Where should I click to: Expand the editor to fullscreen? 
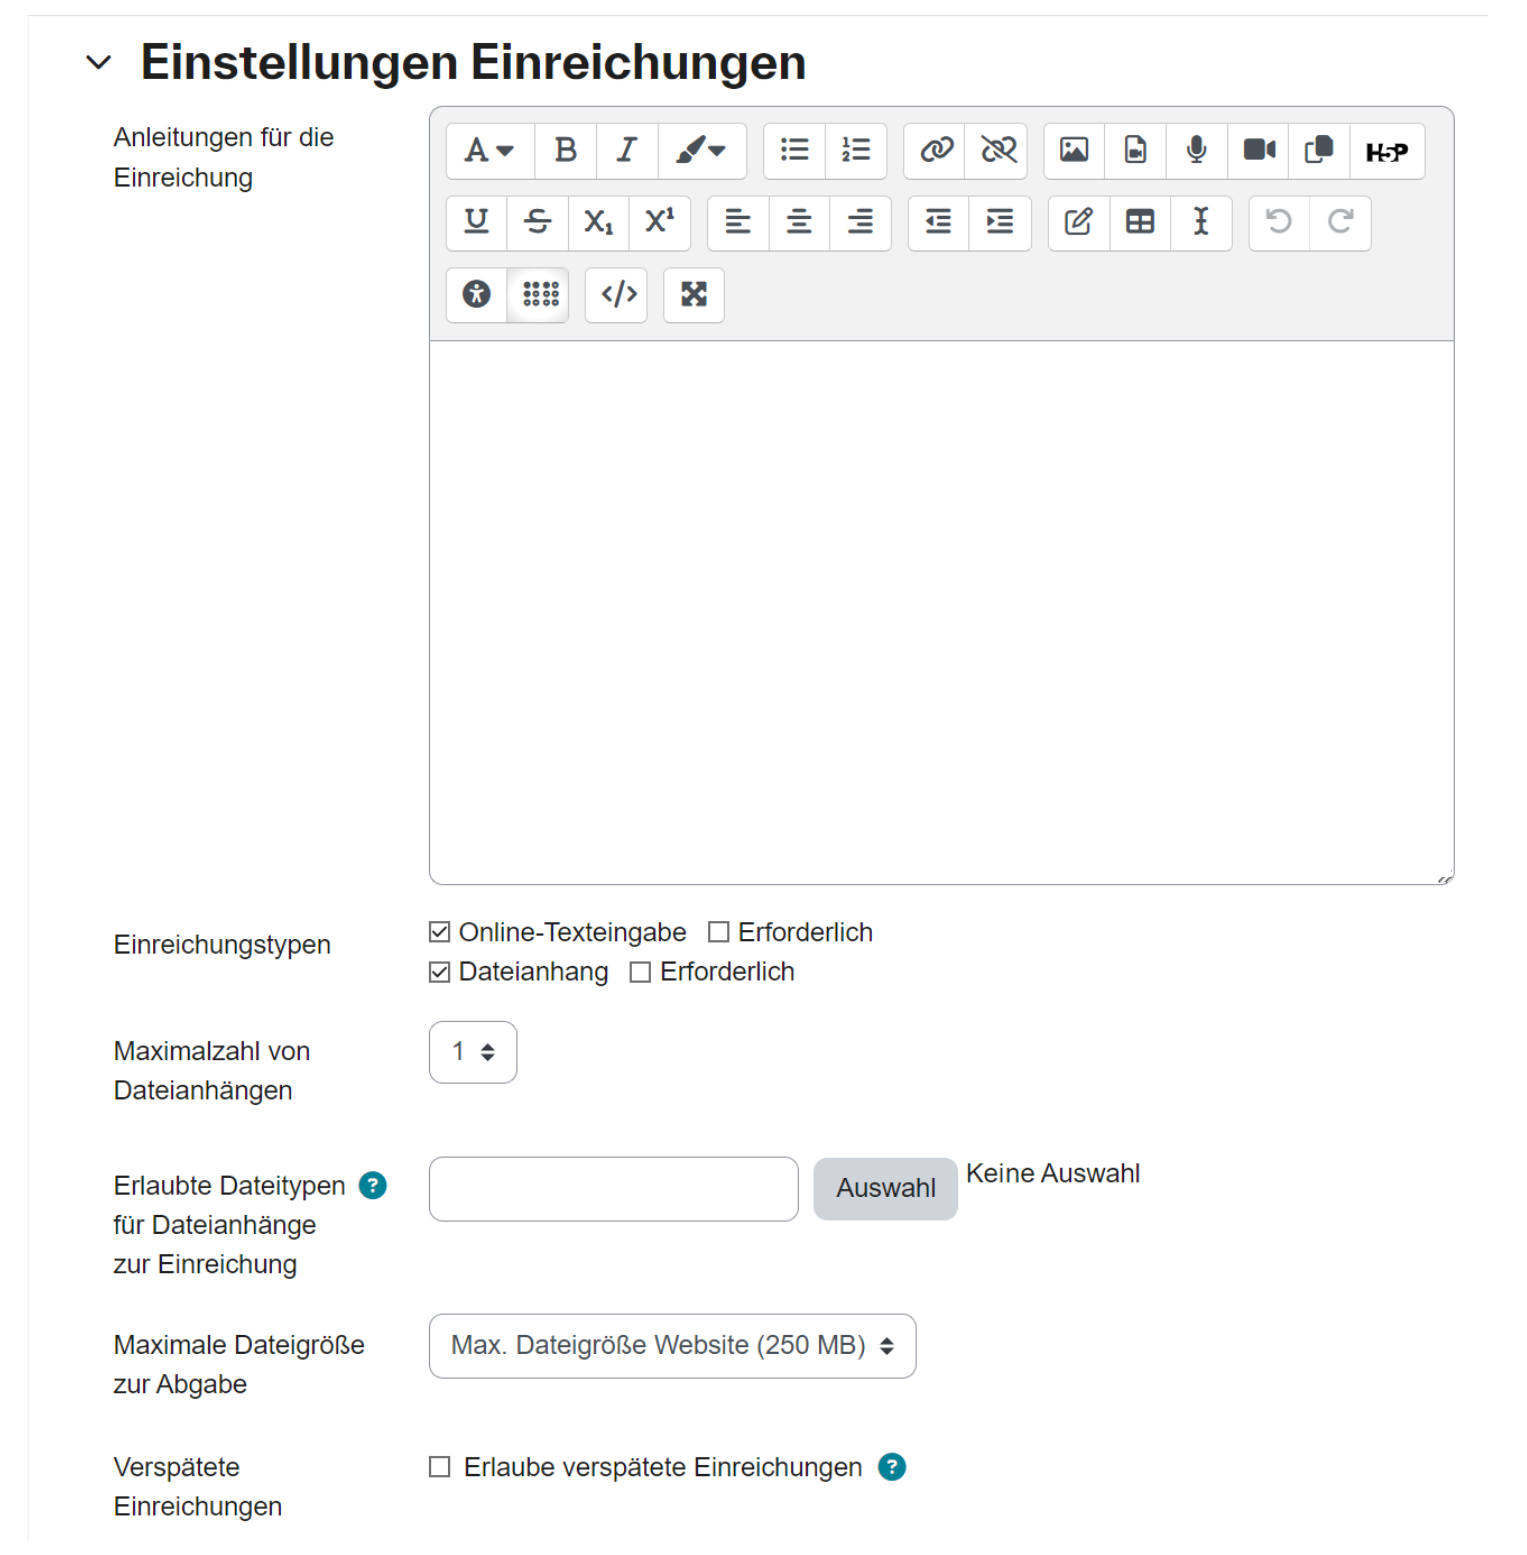click(x=694, y=295)
